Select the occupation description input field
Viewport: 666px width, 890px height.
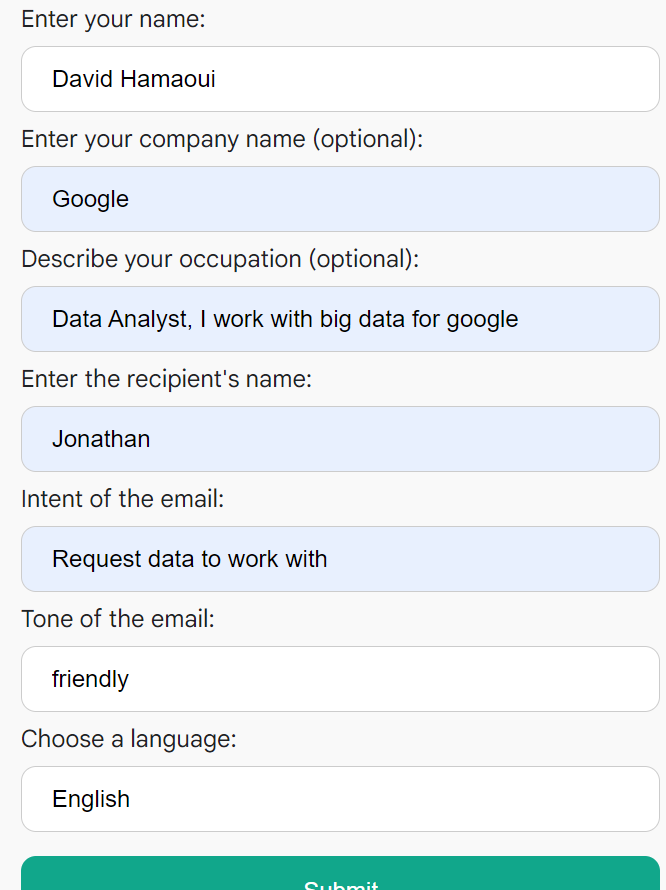tap(340, 319)
